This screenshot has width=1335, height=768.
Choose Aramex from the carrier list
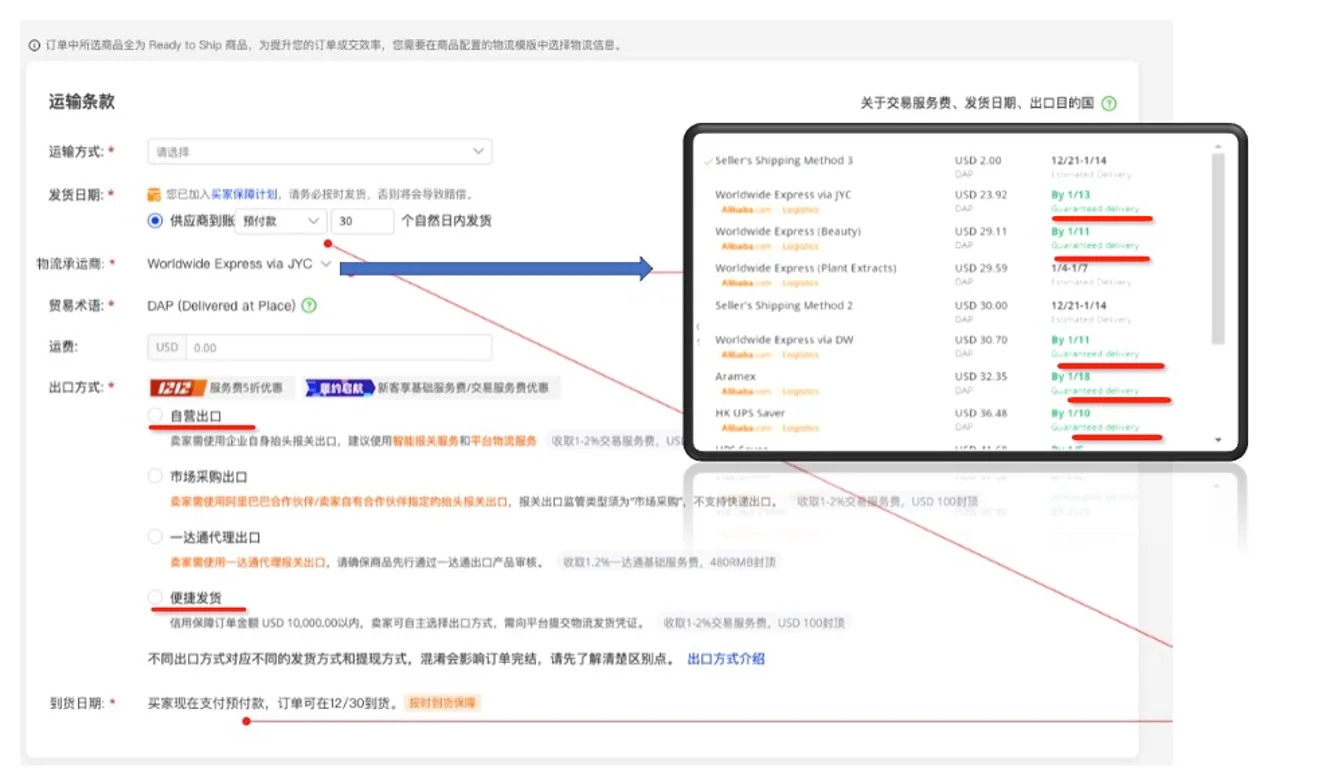(735, 377)
